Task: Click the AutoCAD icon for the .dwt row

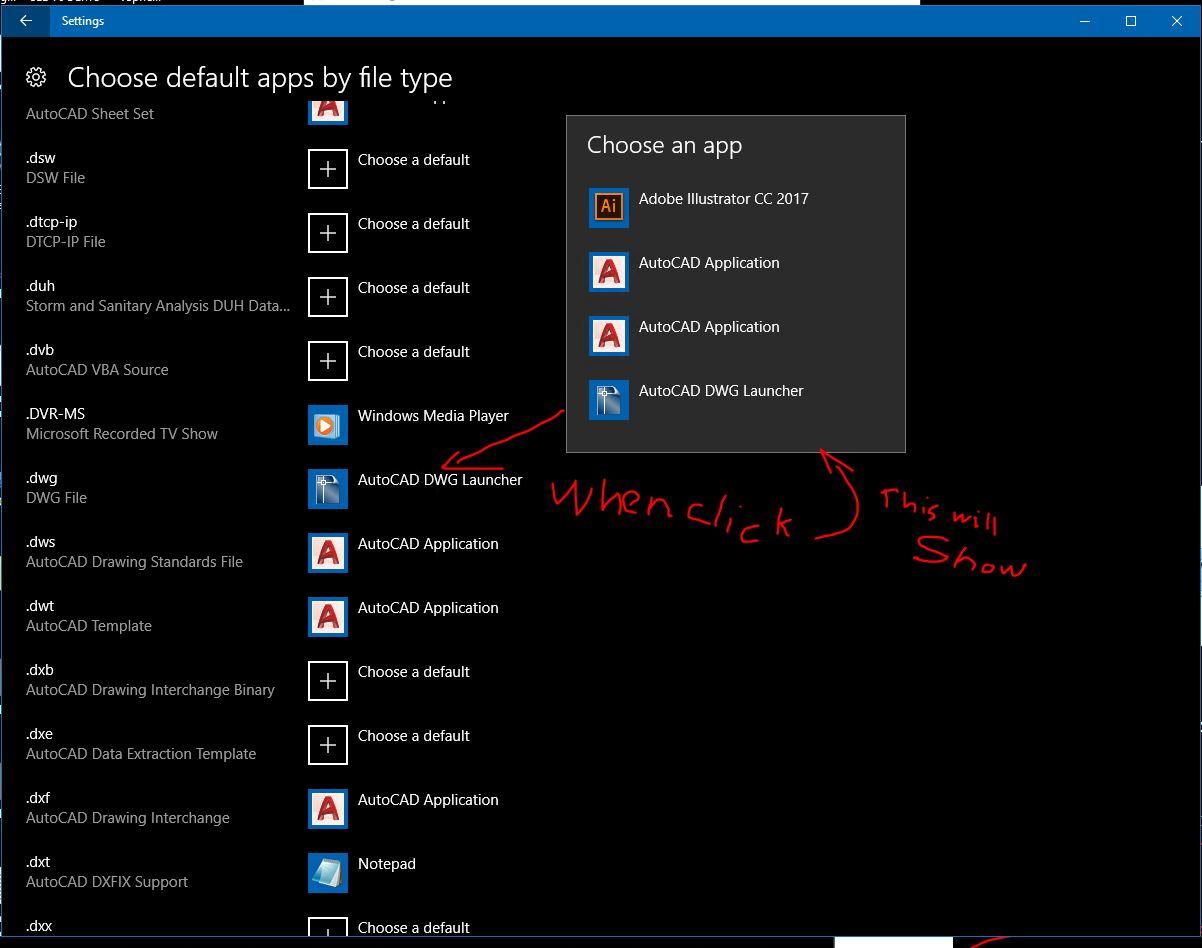Action: pos(328,617)
